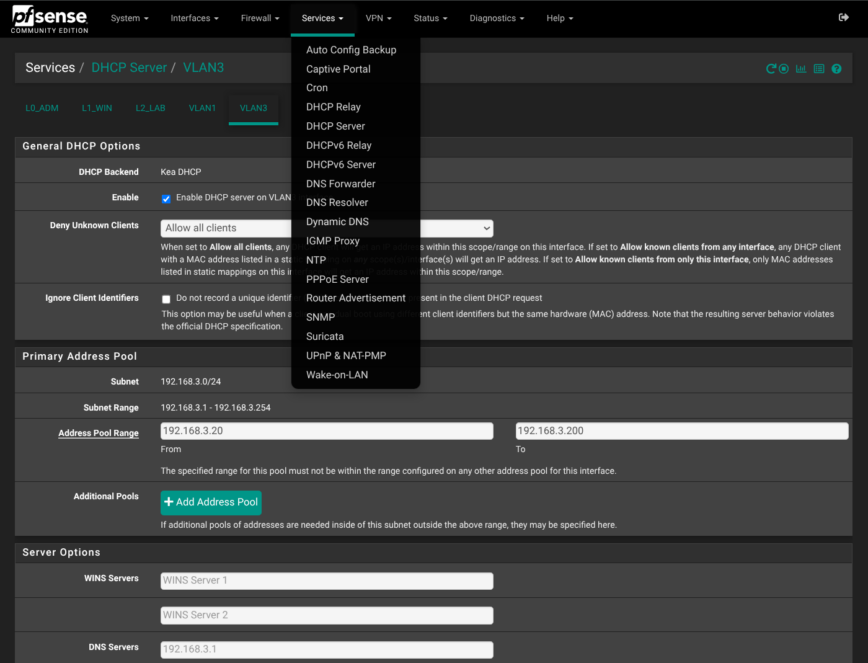The width and height of the screenshot is (868, 663).
Task: Switch to the VLAN1 interface tab
Action: (202, 108)
